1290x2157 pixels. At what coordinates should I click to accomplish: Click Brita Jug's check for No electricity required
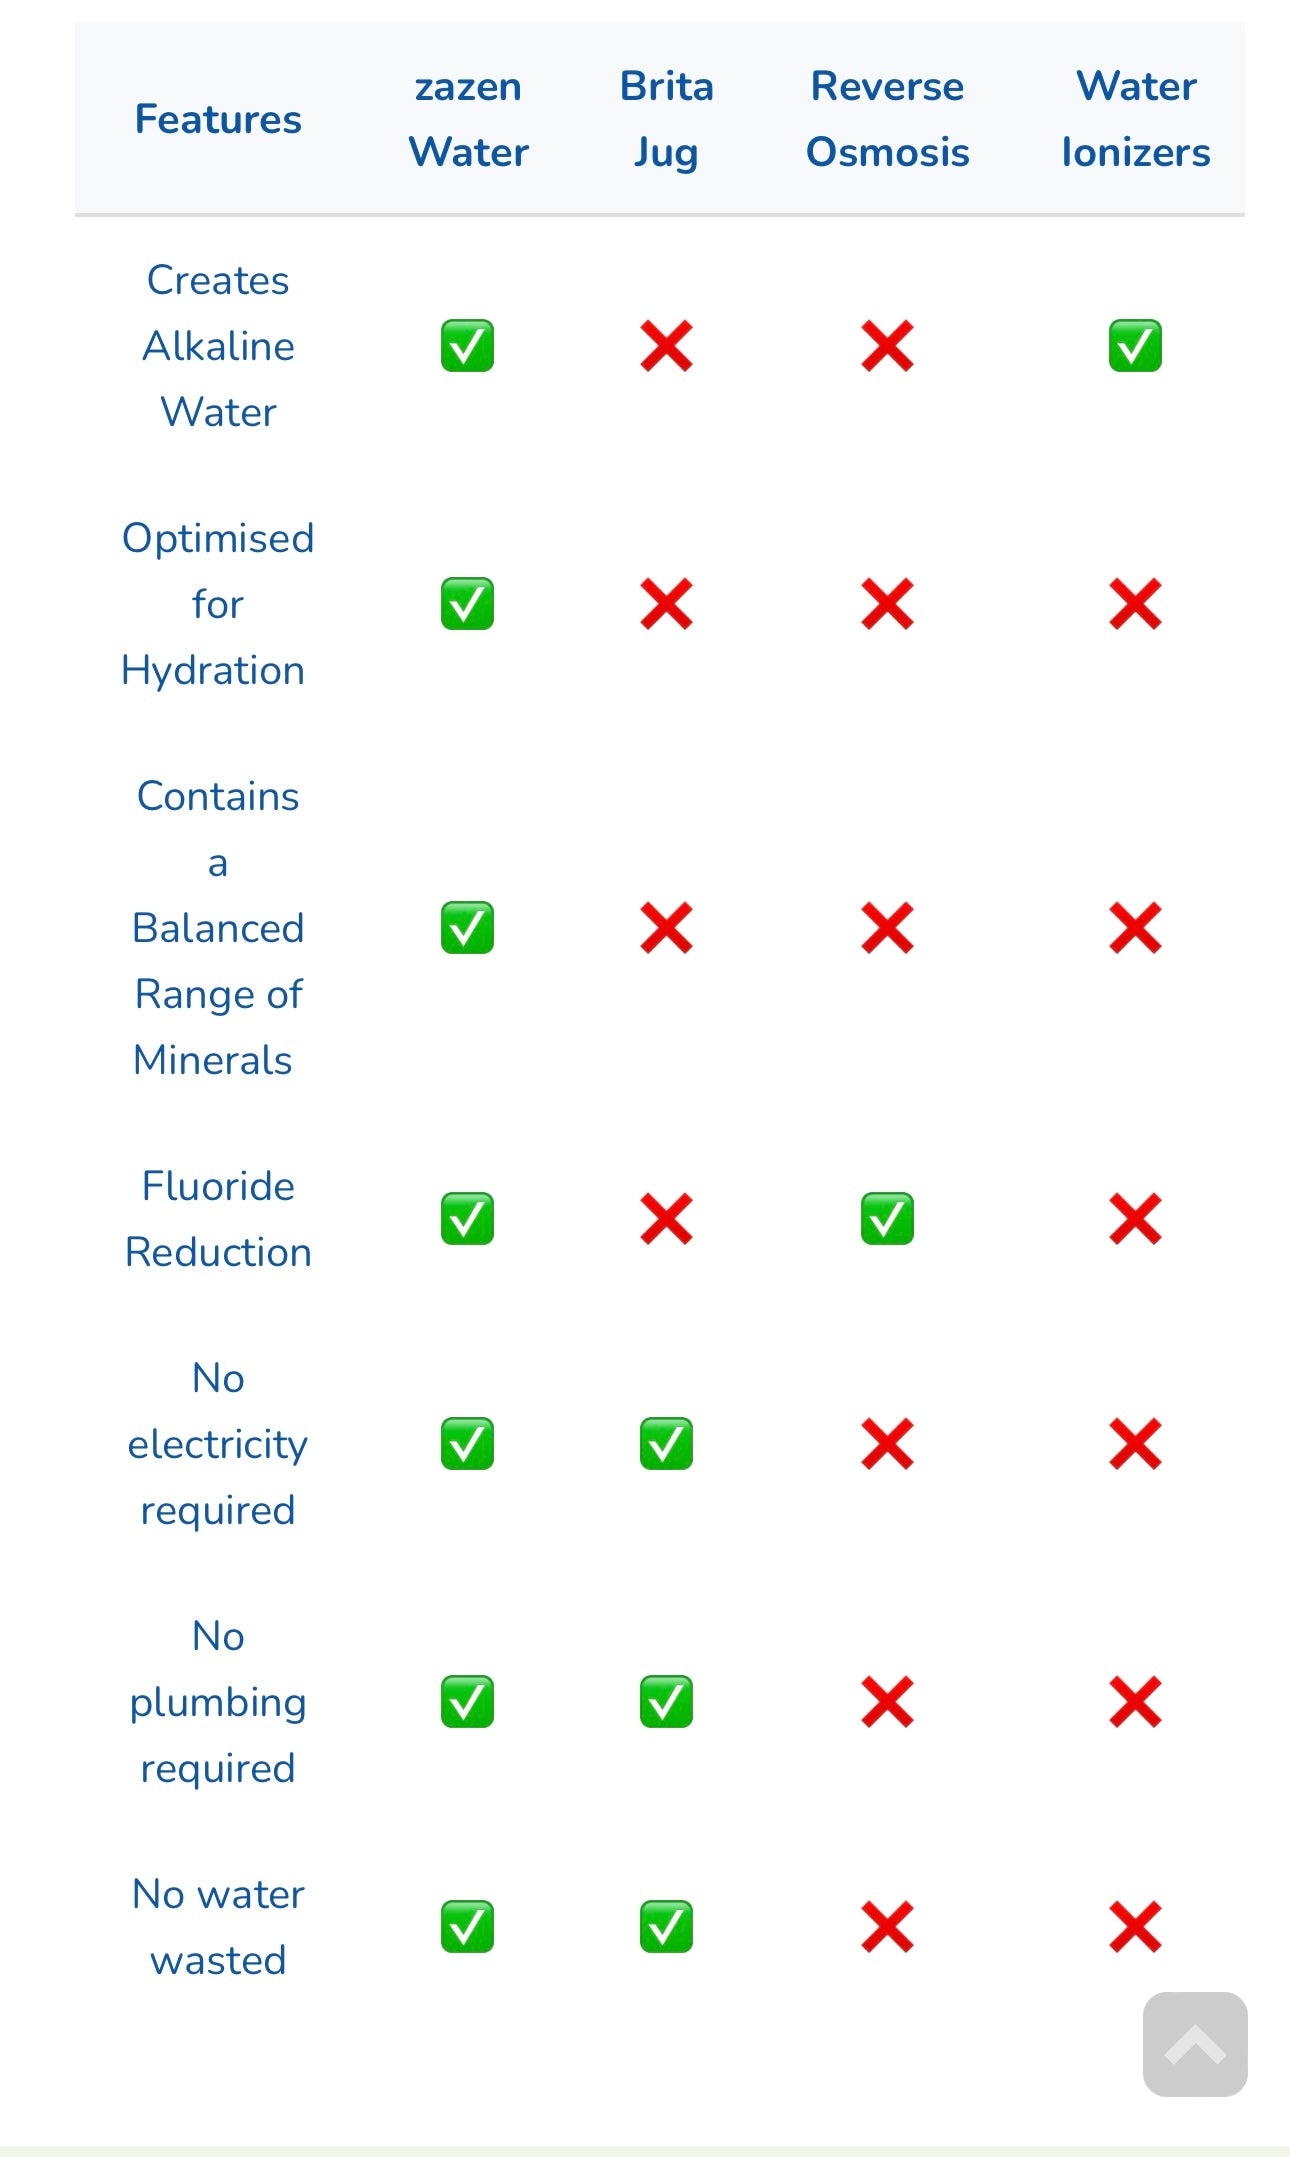[666, 1443]
